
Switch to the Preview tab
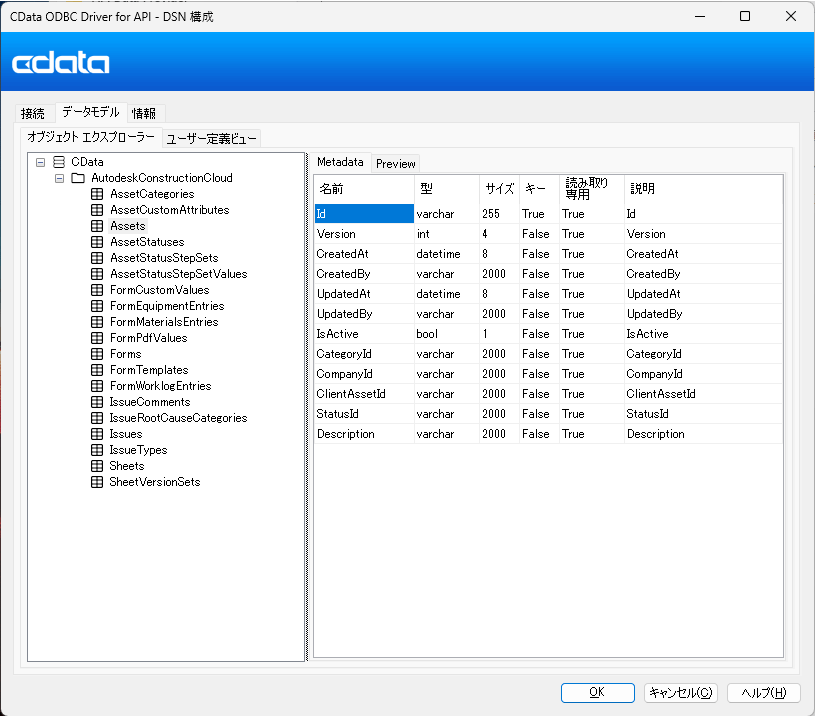(x=396, y=164)
